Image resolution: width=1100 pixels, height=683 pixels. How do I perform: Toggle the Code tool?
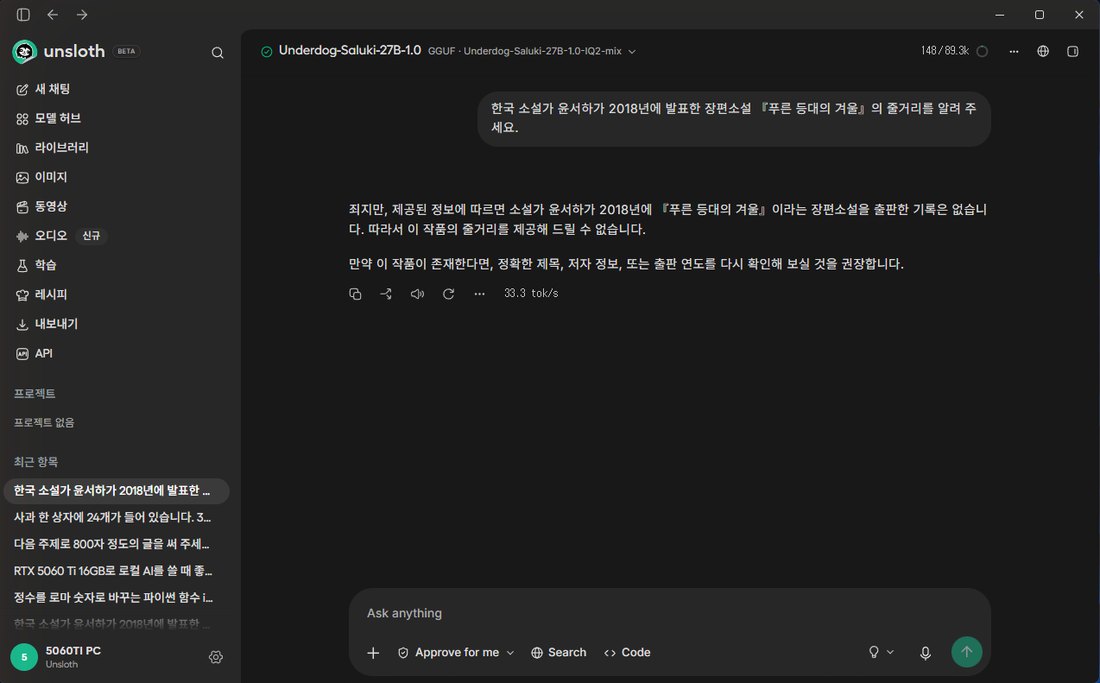point(627,653)
